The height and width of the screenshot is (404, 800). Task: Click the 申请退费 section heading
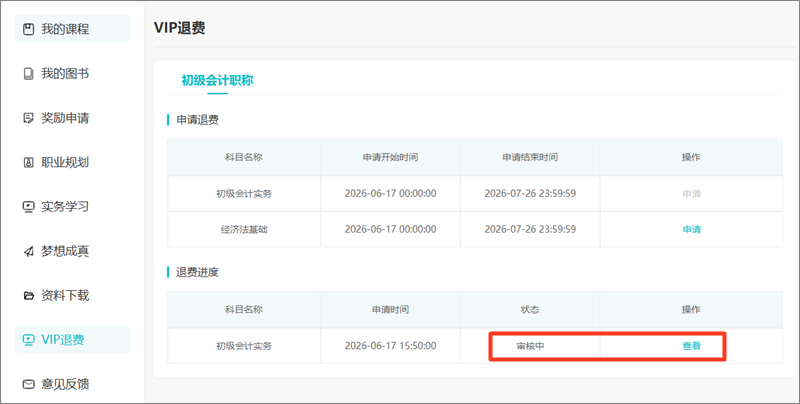(x=197, y=120)
